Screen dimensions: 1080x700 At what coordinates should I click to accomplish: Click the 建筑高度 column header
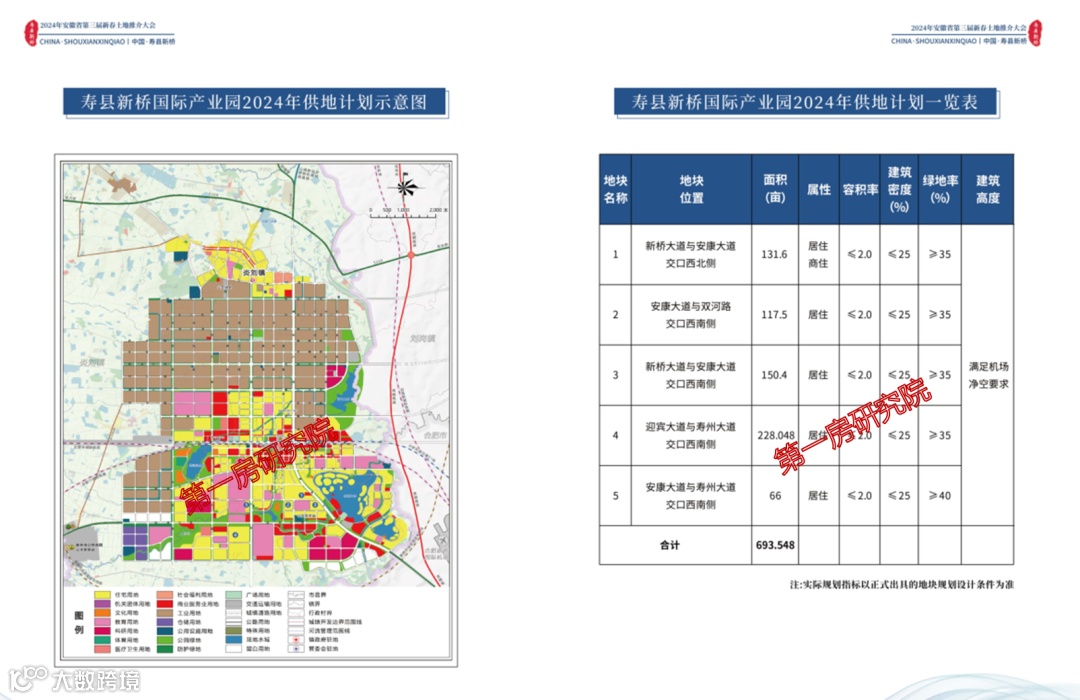click(x=988, y=189)
